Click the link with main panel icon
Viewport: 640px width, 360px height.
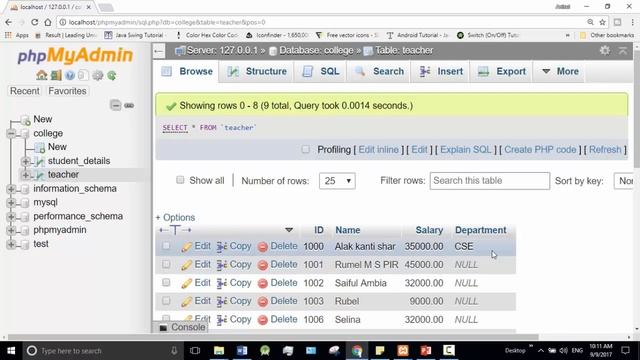point(129,105)
